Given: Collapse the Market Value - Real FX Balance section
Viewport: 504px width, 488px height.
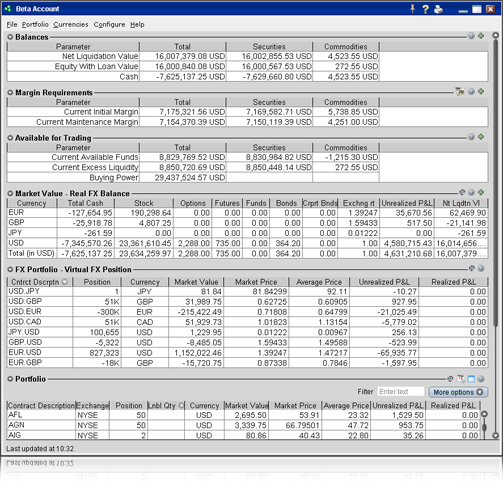Looking at the screenshot, I should (x=10, y=193).
